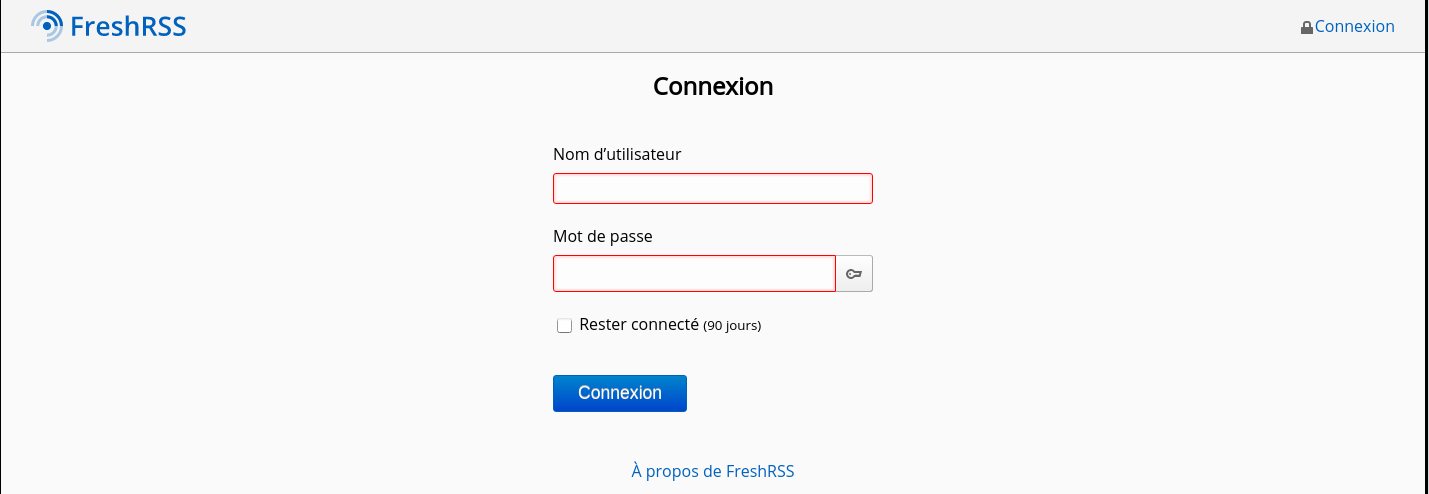Click the padlock icon in the header

tap(1306, 28)
